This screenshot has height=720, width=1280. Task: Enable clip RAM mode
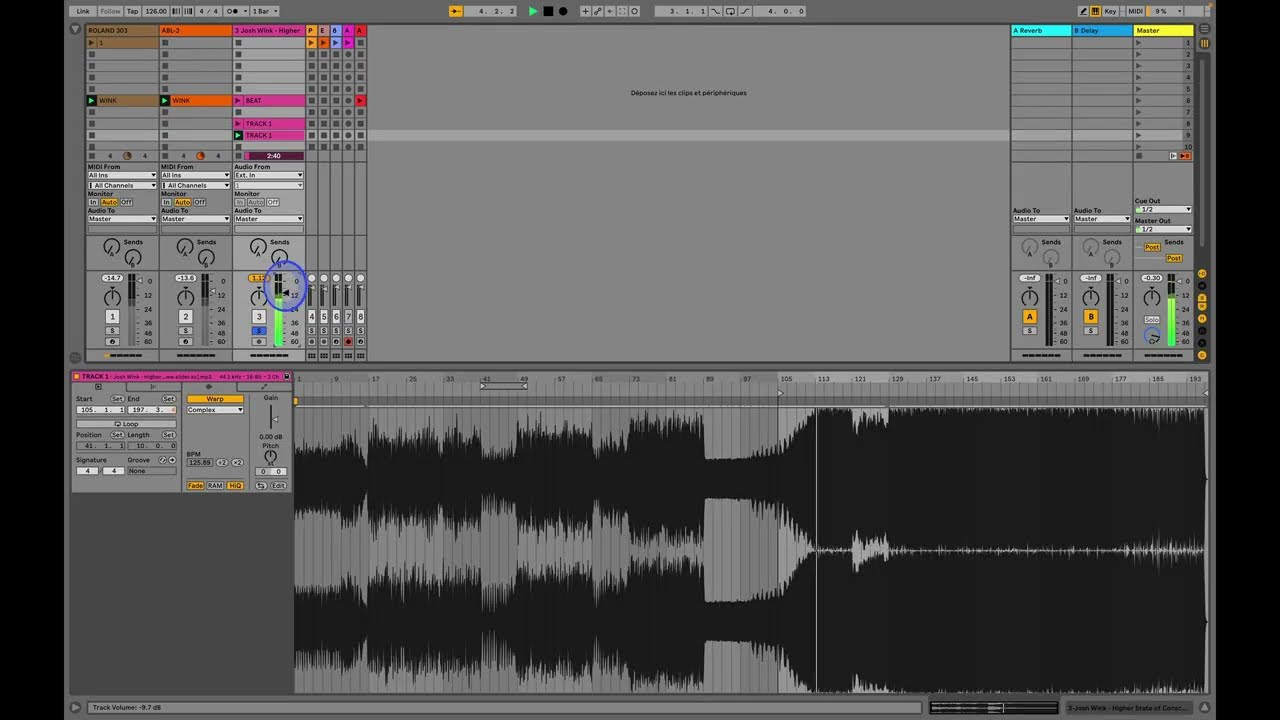[215, 486]
